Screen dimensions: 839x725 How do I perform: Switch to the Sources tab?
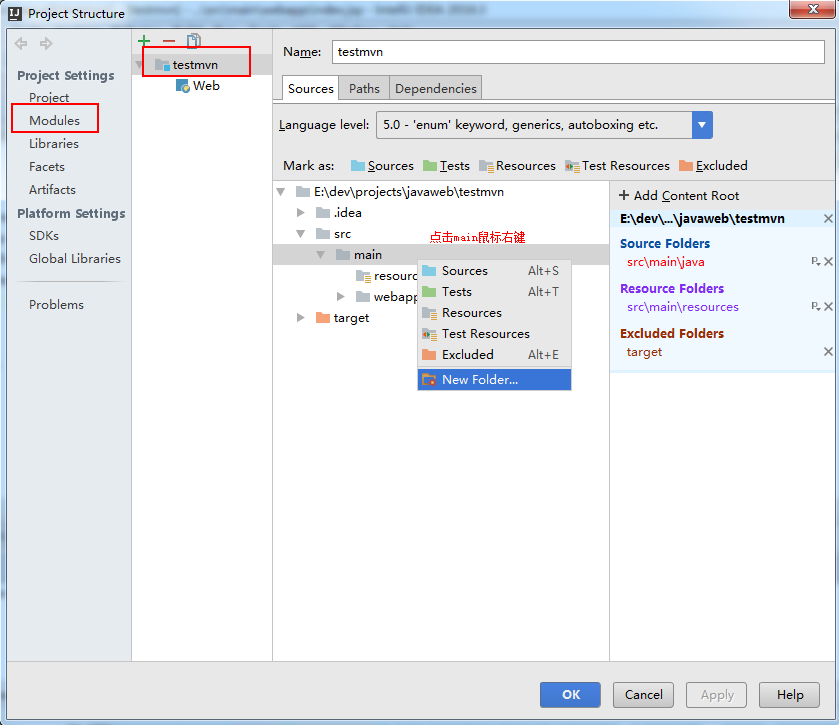point(310,88)
